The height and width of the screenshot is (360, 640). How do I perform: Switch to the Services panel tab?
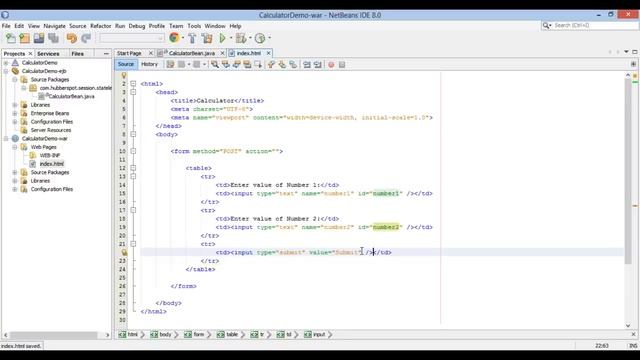tap(48, 53)
